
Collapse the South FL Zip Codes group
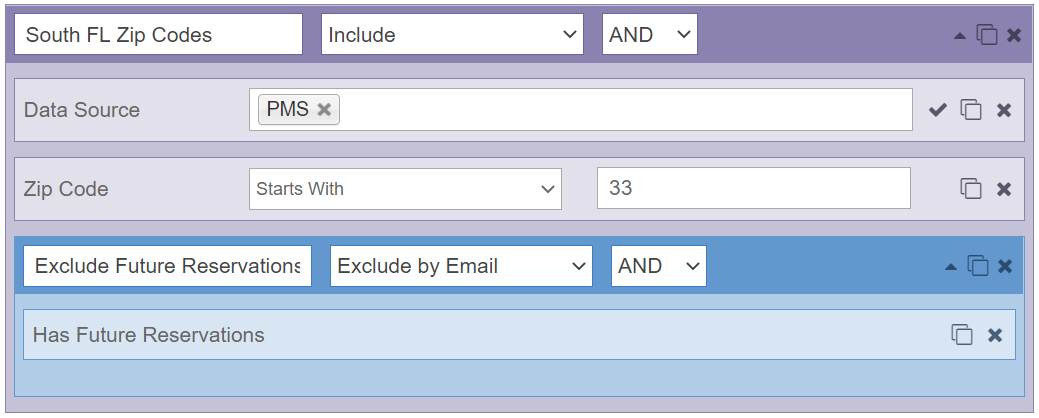(959, 36)
